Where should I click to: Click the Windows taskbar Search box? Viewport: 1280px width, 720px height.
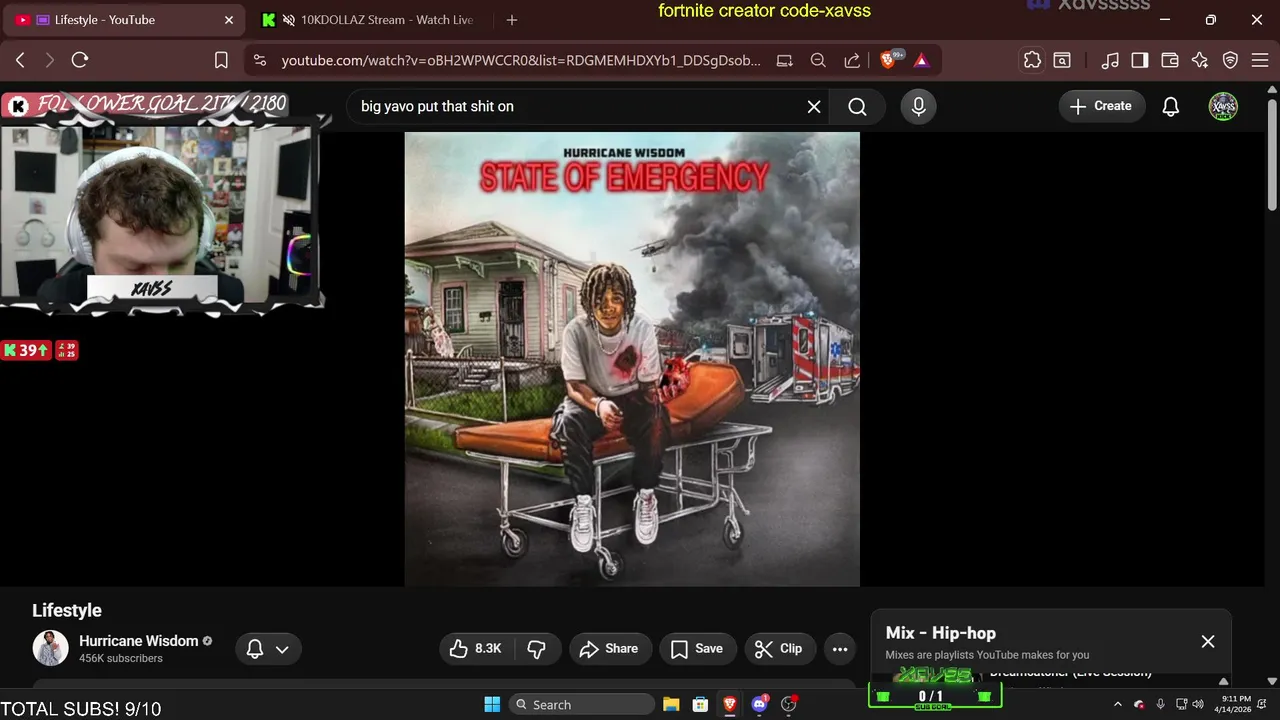(581, 704)
